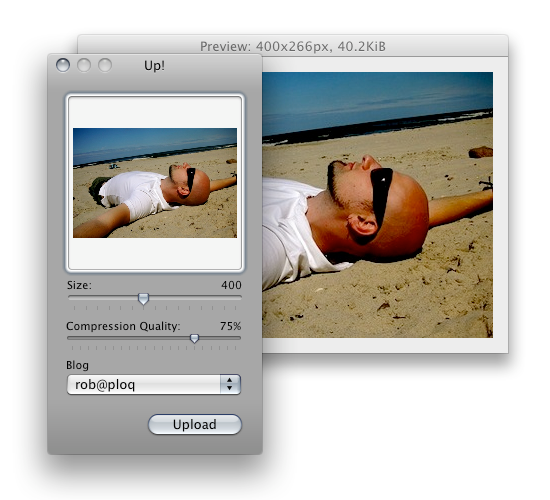Click the Size slider handle

(143, 299)
